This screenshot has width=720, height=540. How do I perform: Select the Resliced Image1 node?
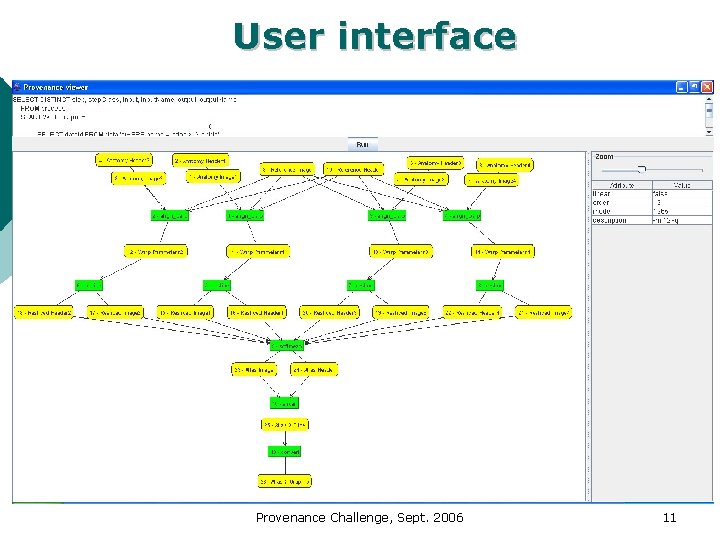pos(185,313)
